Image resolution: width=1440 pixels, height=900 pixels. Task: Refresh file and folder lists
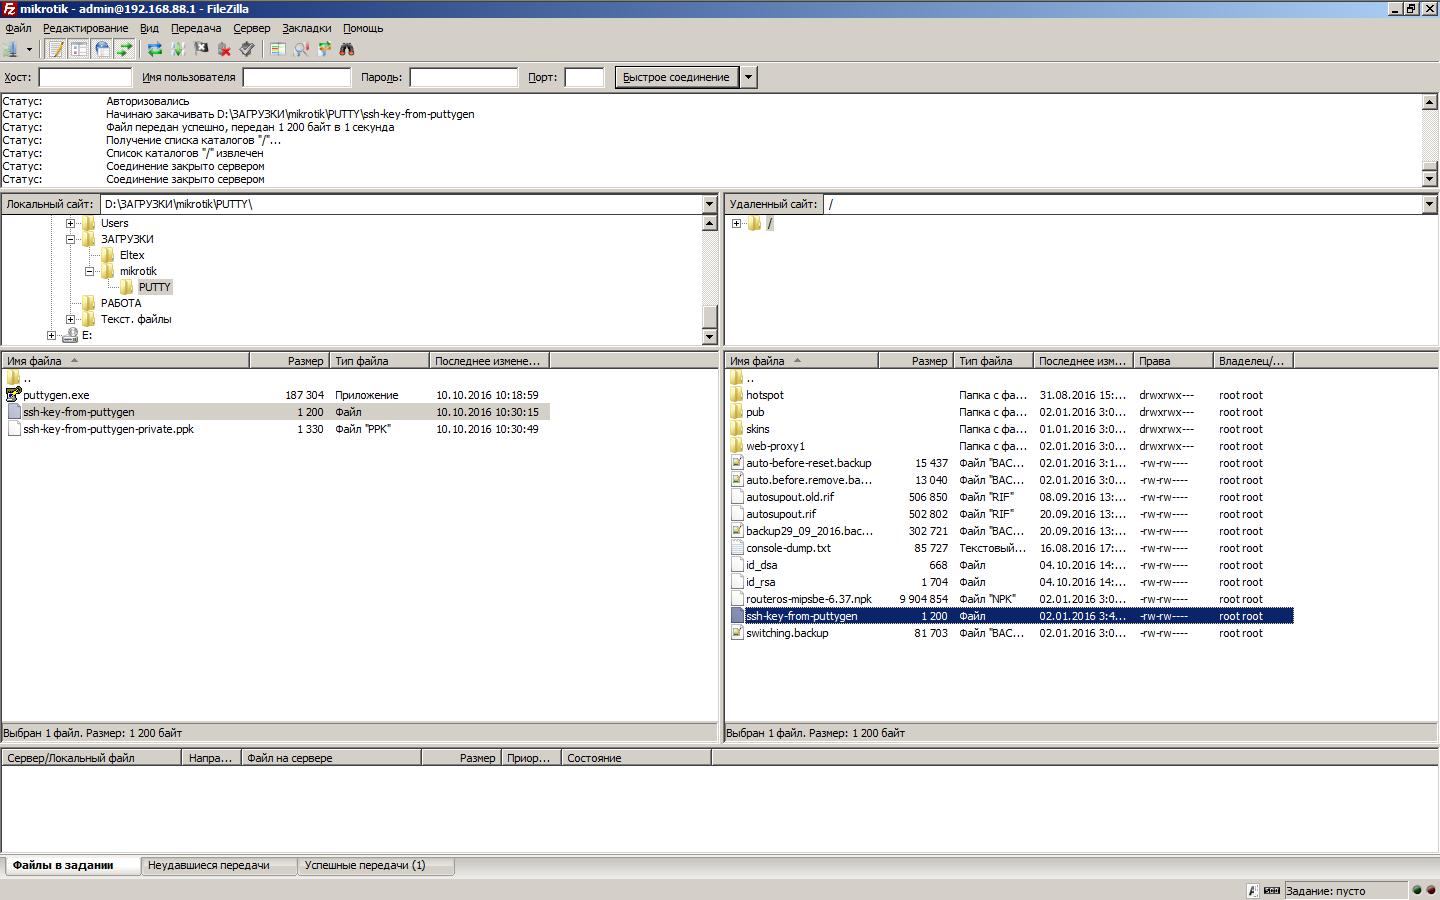click(x=155, y=49)
